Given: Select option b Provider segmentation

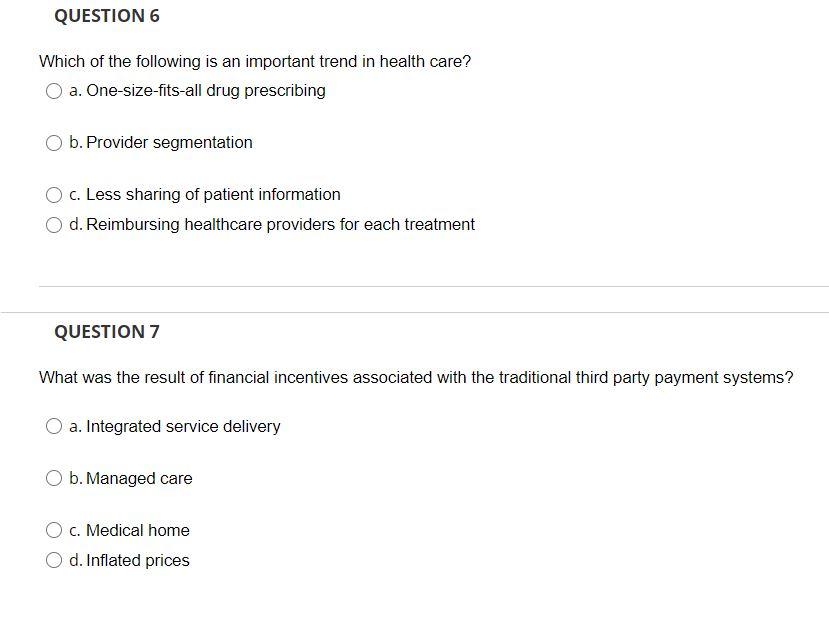Looking at the screenshot, I should click(54, 142).
